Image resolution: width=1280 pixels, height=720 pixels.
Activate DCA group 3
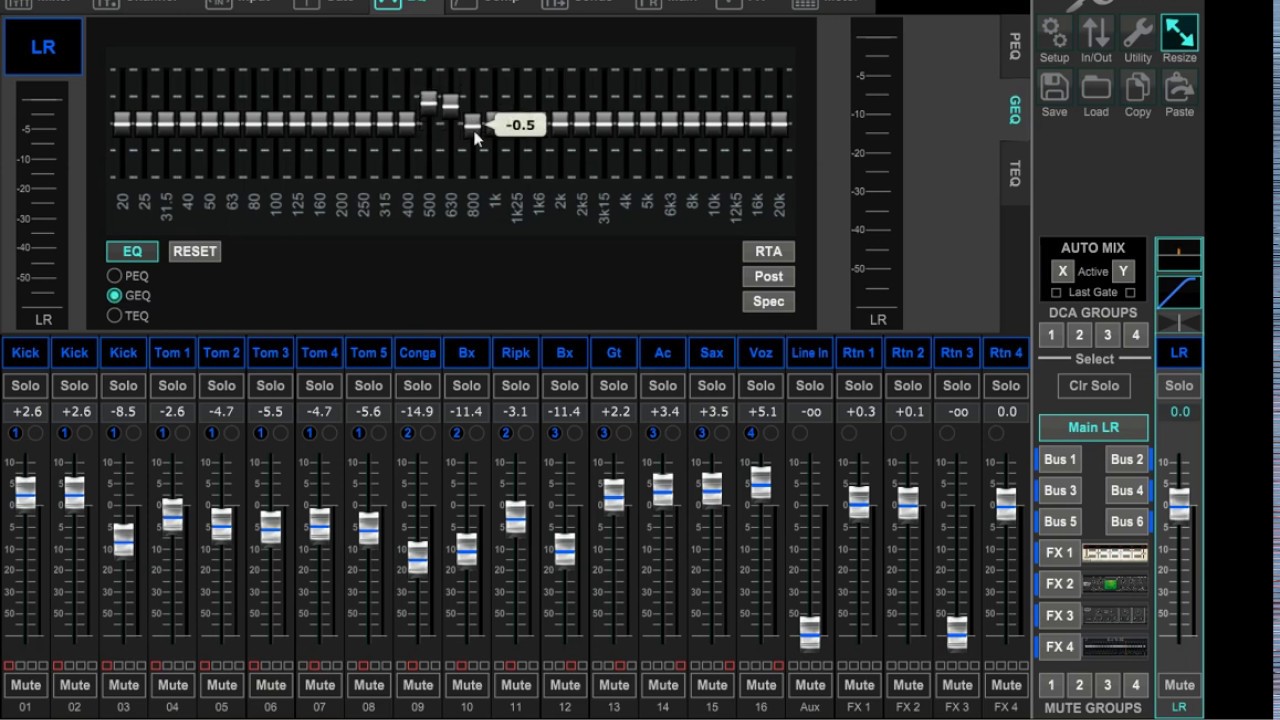coord(1107,335)
